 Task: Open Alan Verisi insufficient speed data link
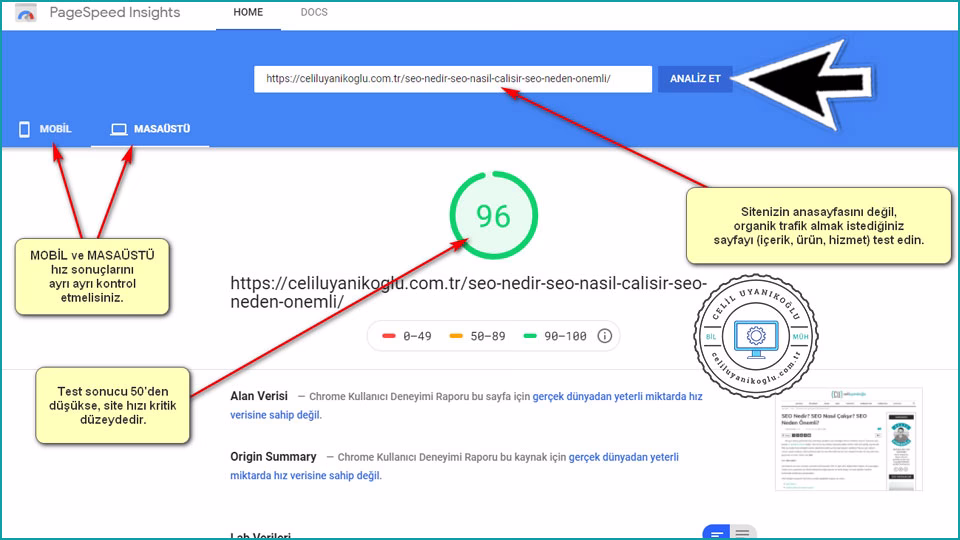[466, 405]
